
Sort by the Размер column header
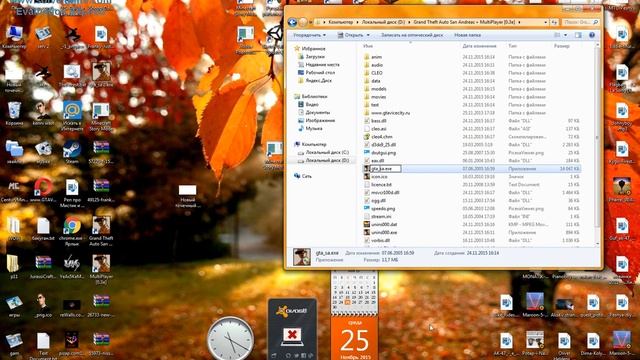[x=562, y=46]
